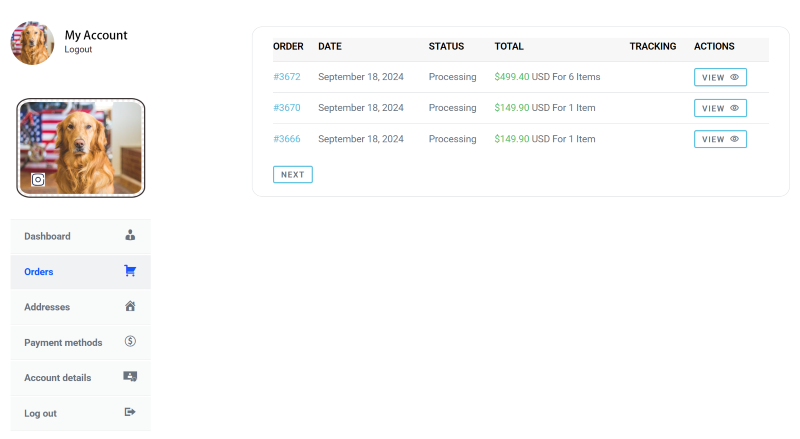Viewport: 800px width, 439px height.
Task: Open order #3666 link
Action: (x=287, y=139)
